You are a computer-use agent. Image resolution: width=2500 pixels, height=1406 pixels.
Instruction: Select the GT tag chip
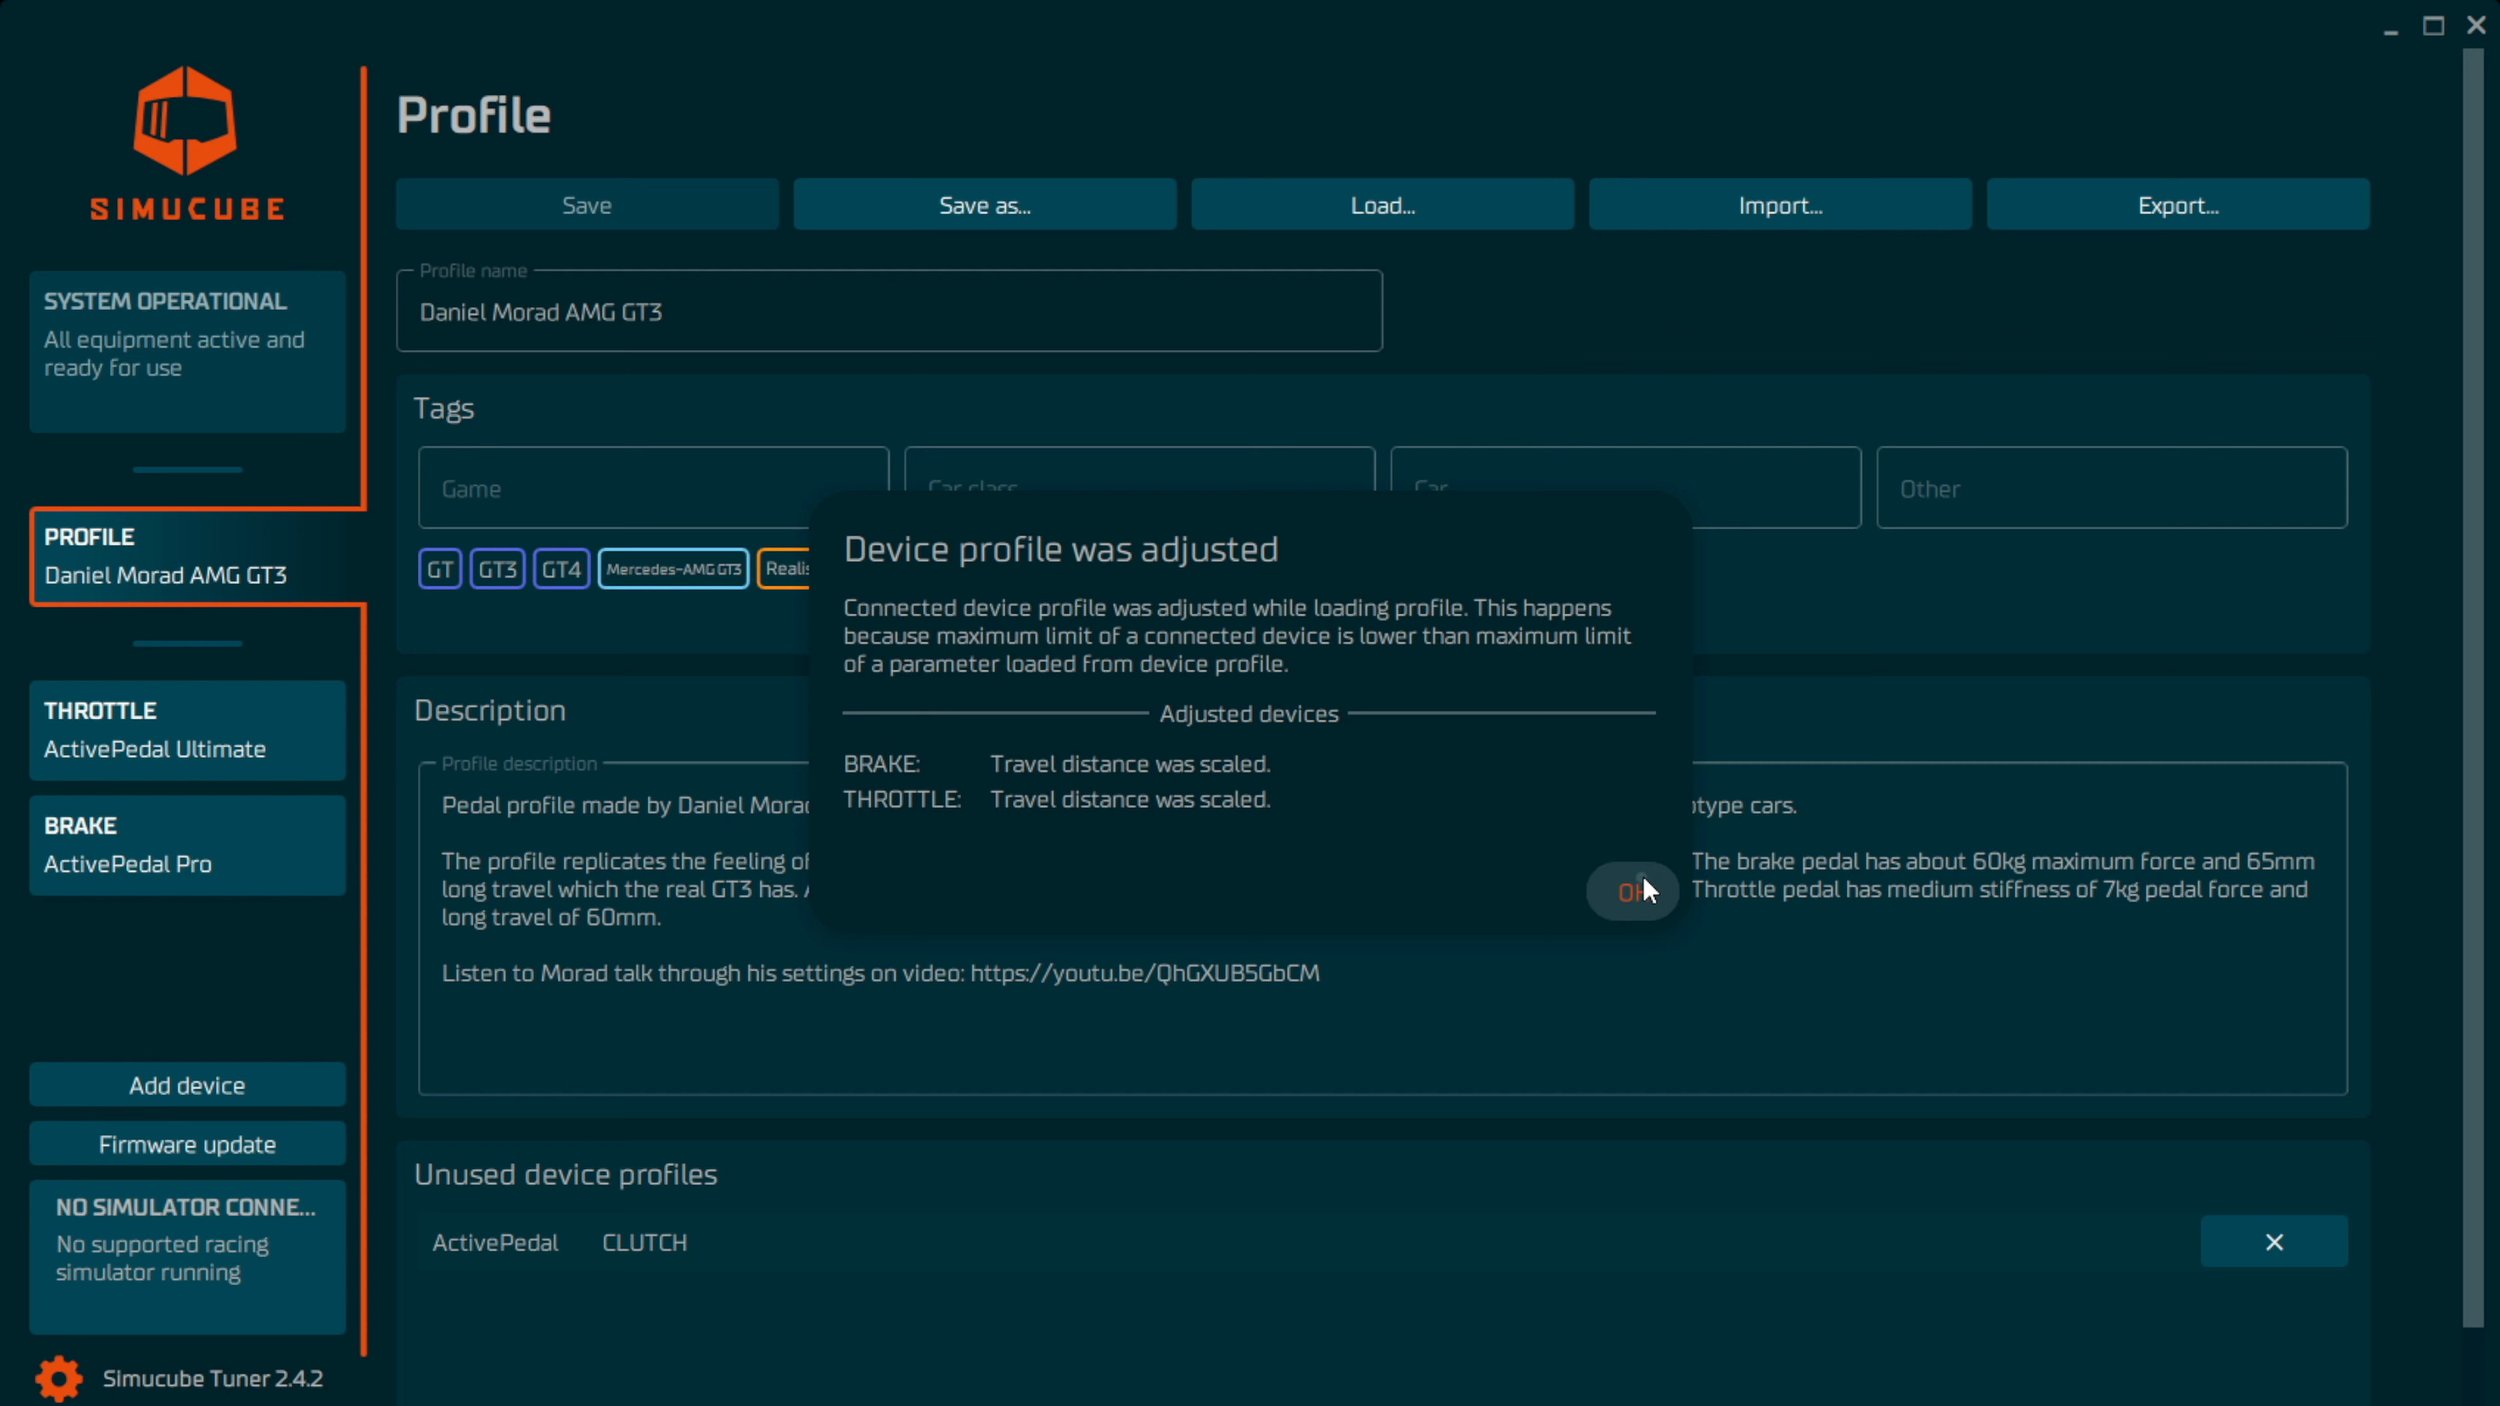(440, 569)
